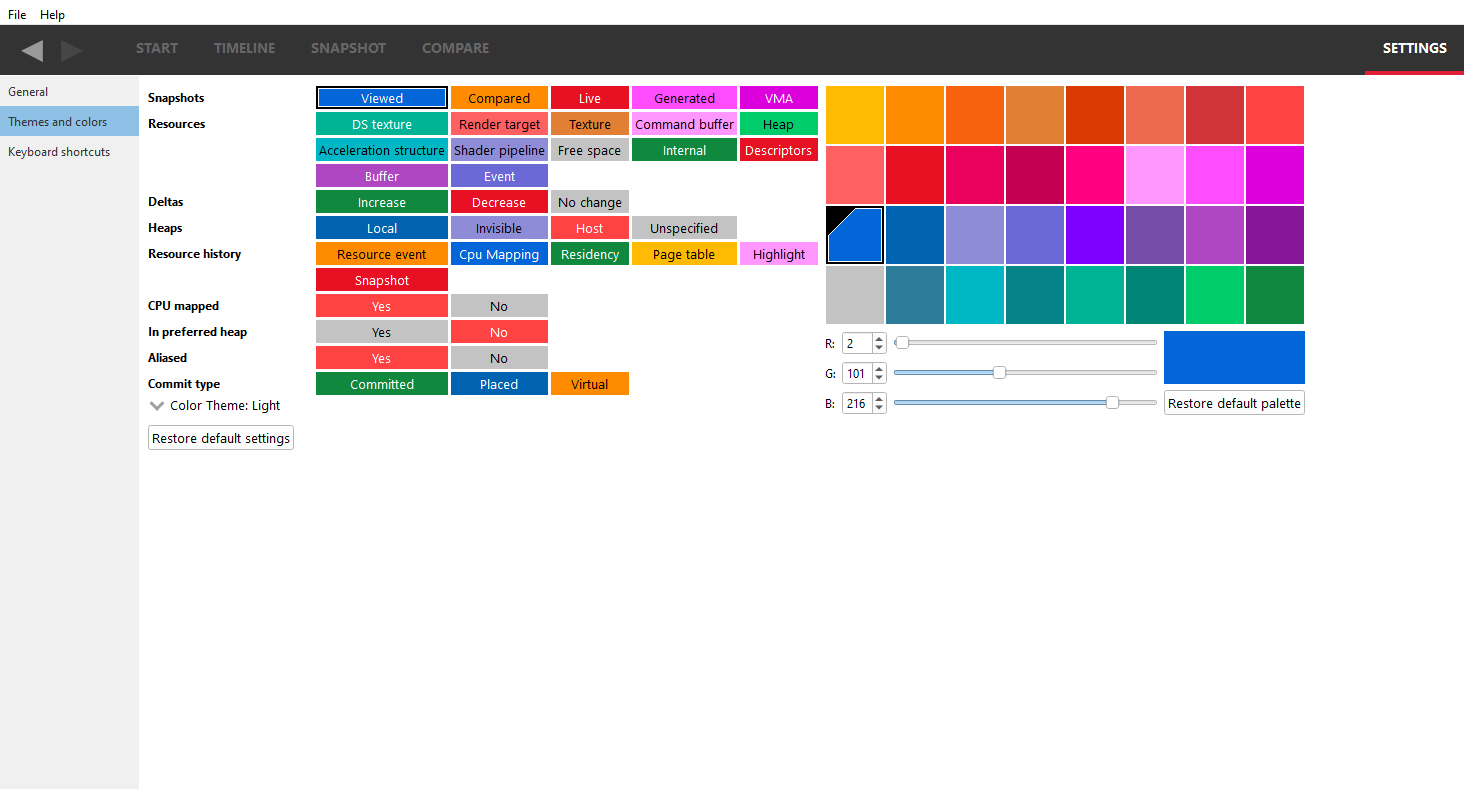Click the forward navigation arrow
The image size is (1464, 789).
(71, 50)
